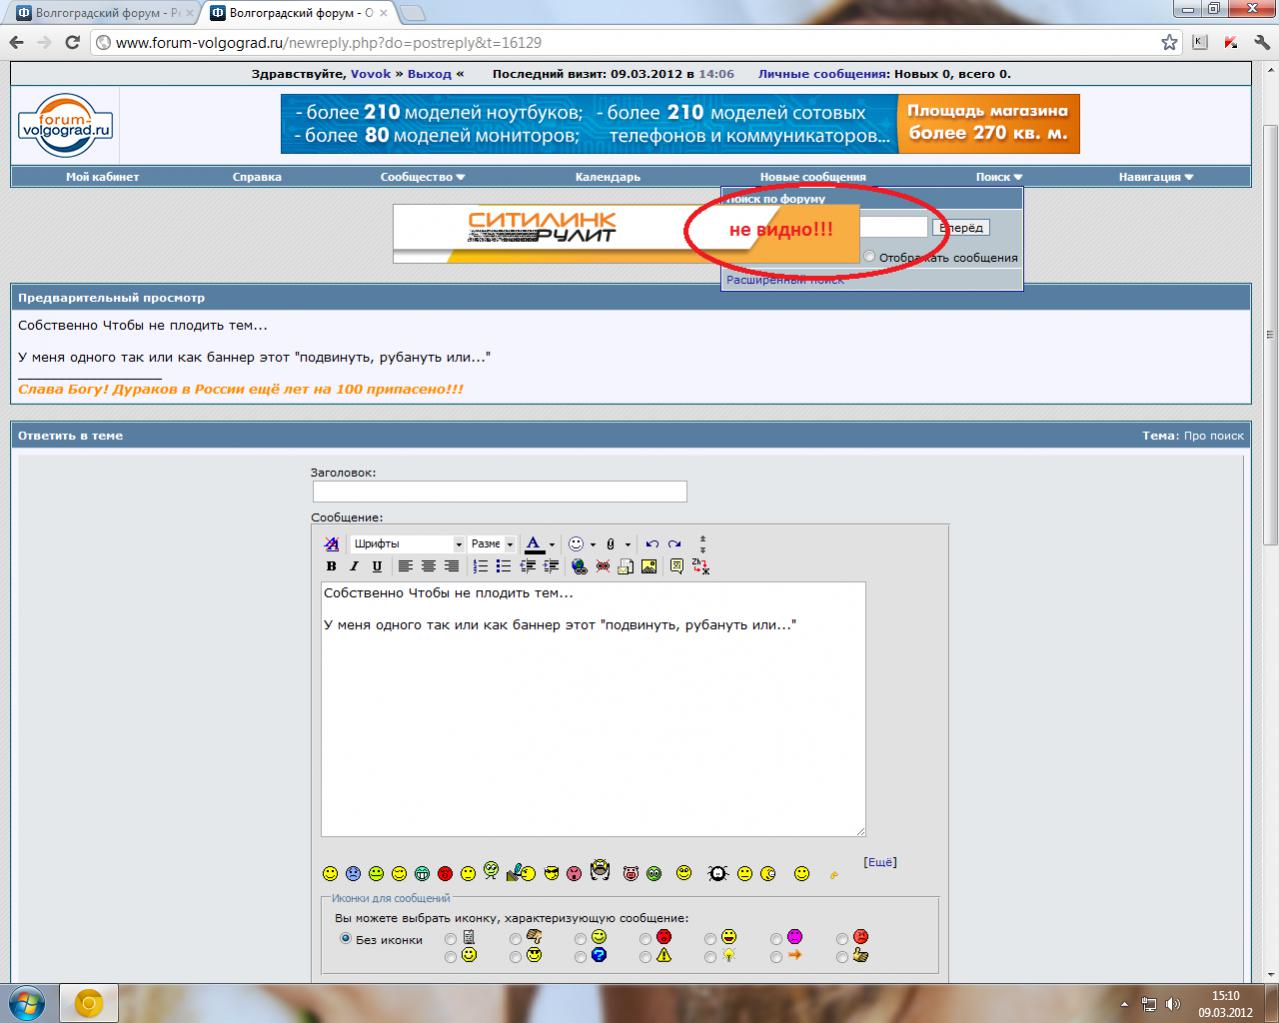Toggle bold formatting in editor
Screen dimensions: 1279x1023
click(331, 566)
